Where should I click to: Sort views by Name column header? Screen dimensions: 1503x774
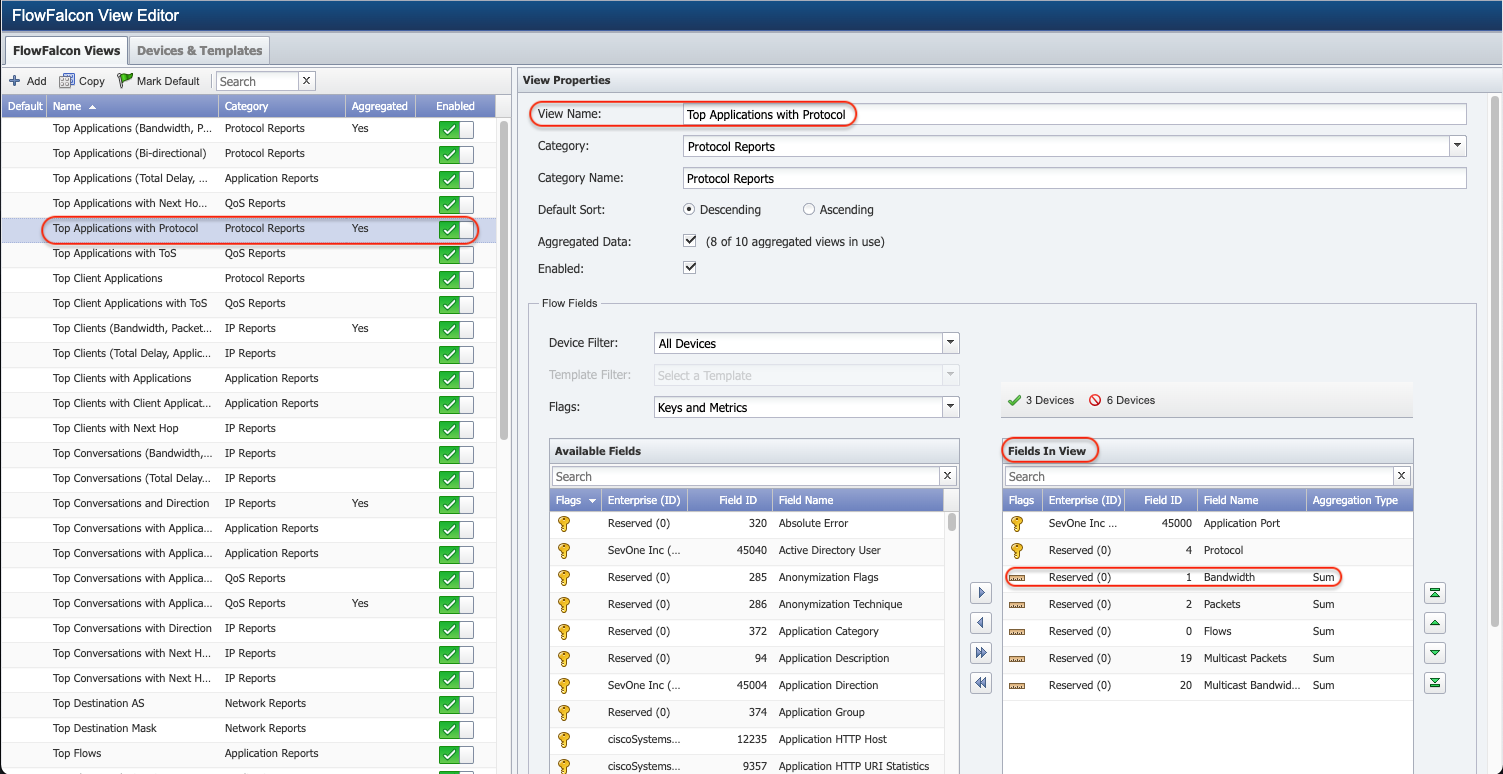pos(133,106)
